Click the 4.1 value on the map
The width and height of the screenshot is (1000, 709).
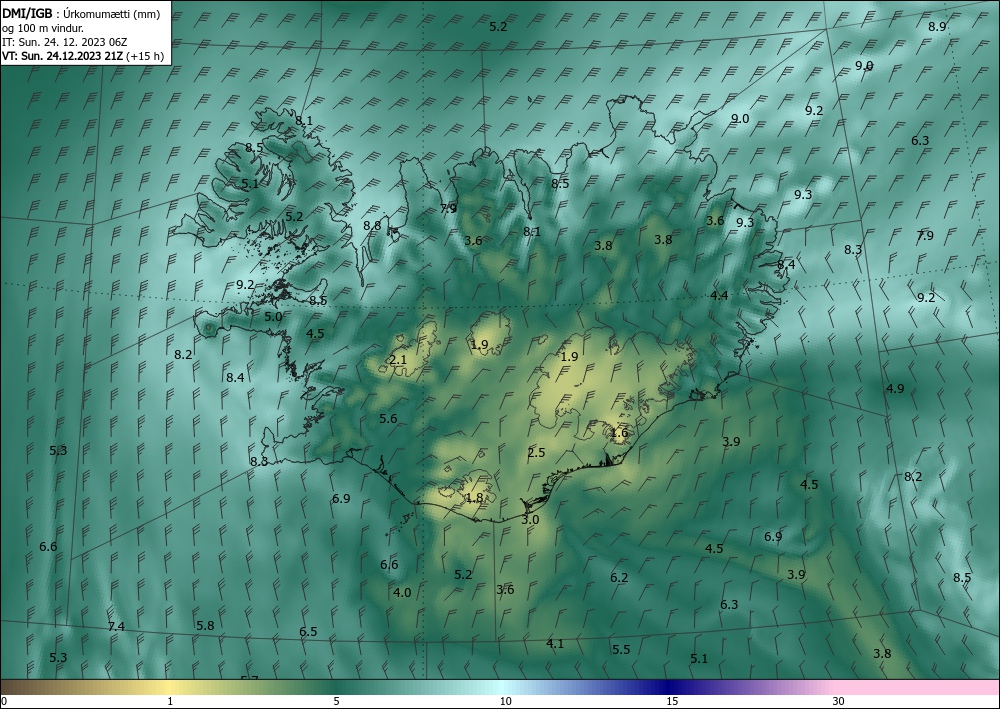(555, 644)
